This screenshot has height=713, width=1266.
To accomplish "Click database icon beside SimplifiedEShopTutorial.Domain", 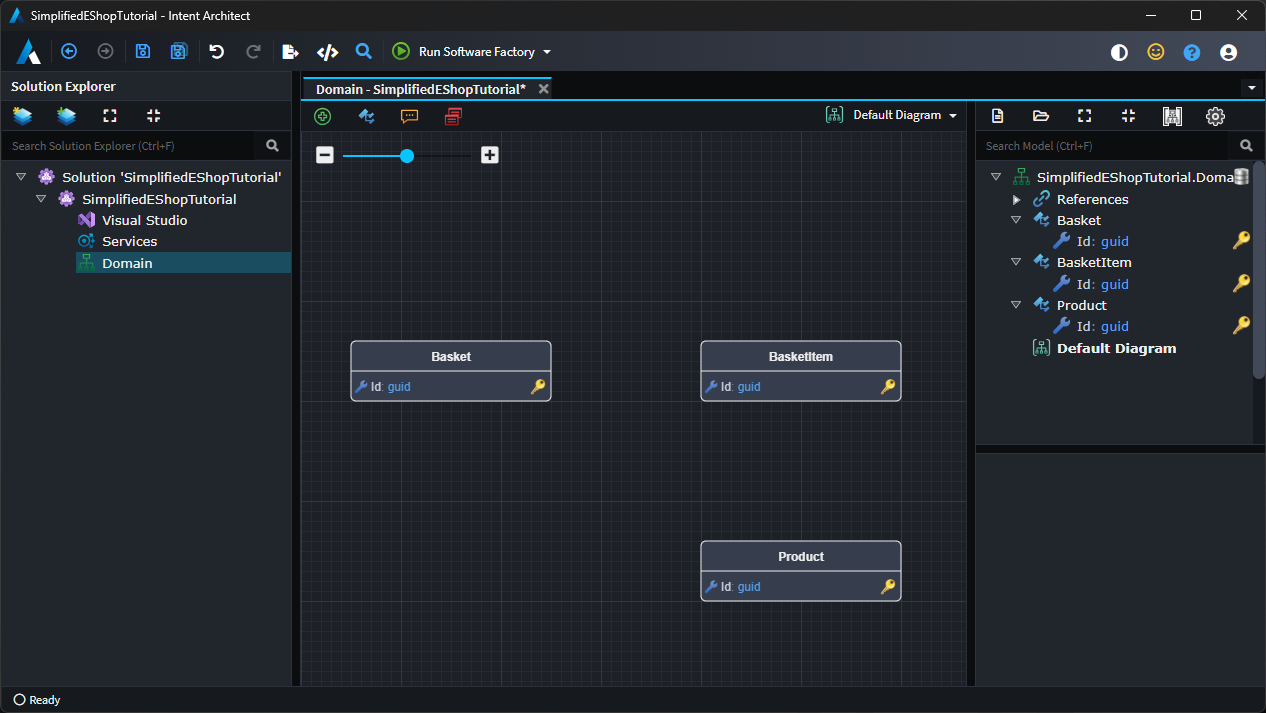I will (1241, 177).
